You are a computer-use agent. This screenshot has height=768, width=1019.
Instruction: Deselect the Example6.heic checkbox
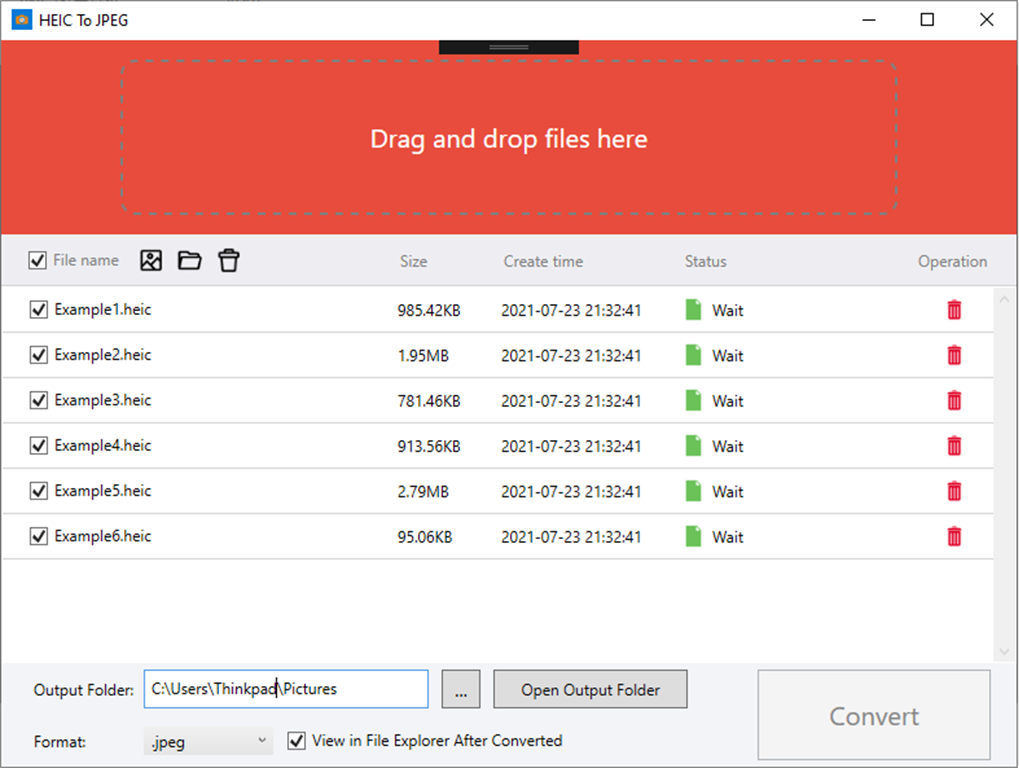pyautogui.click(x=39, y=536)
